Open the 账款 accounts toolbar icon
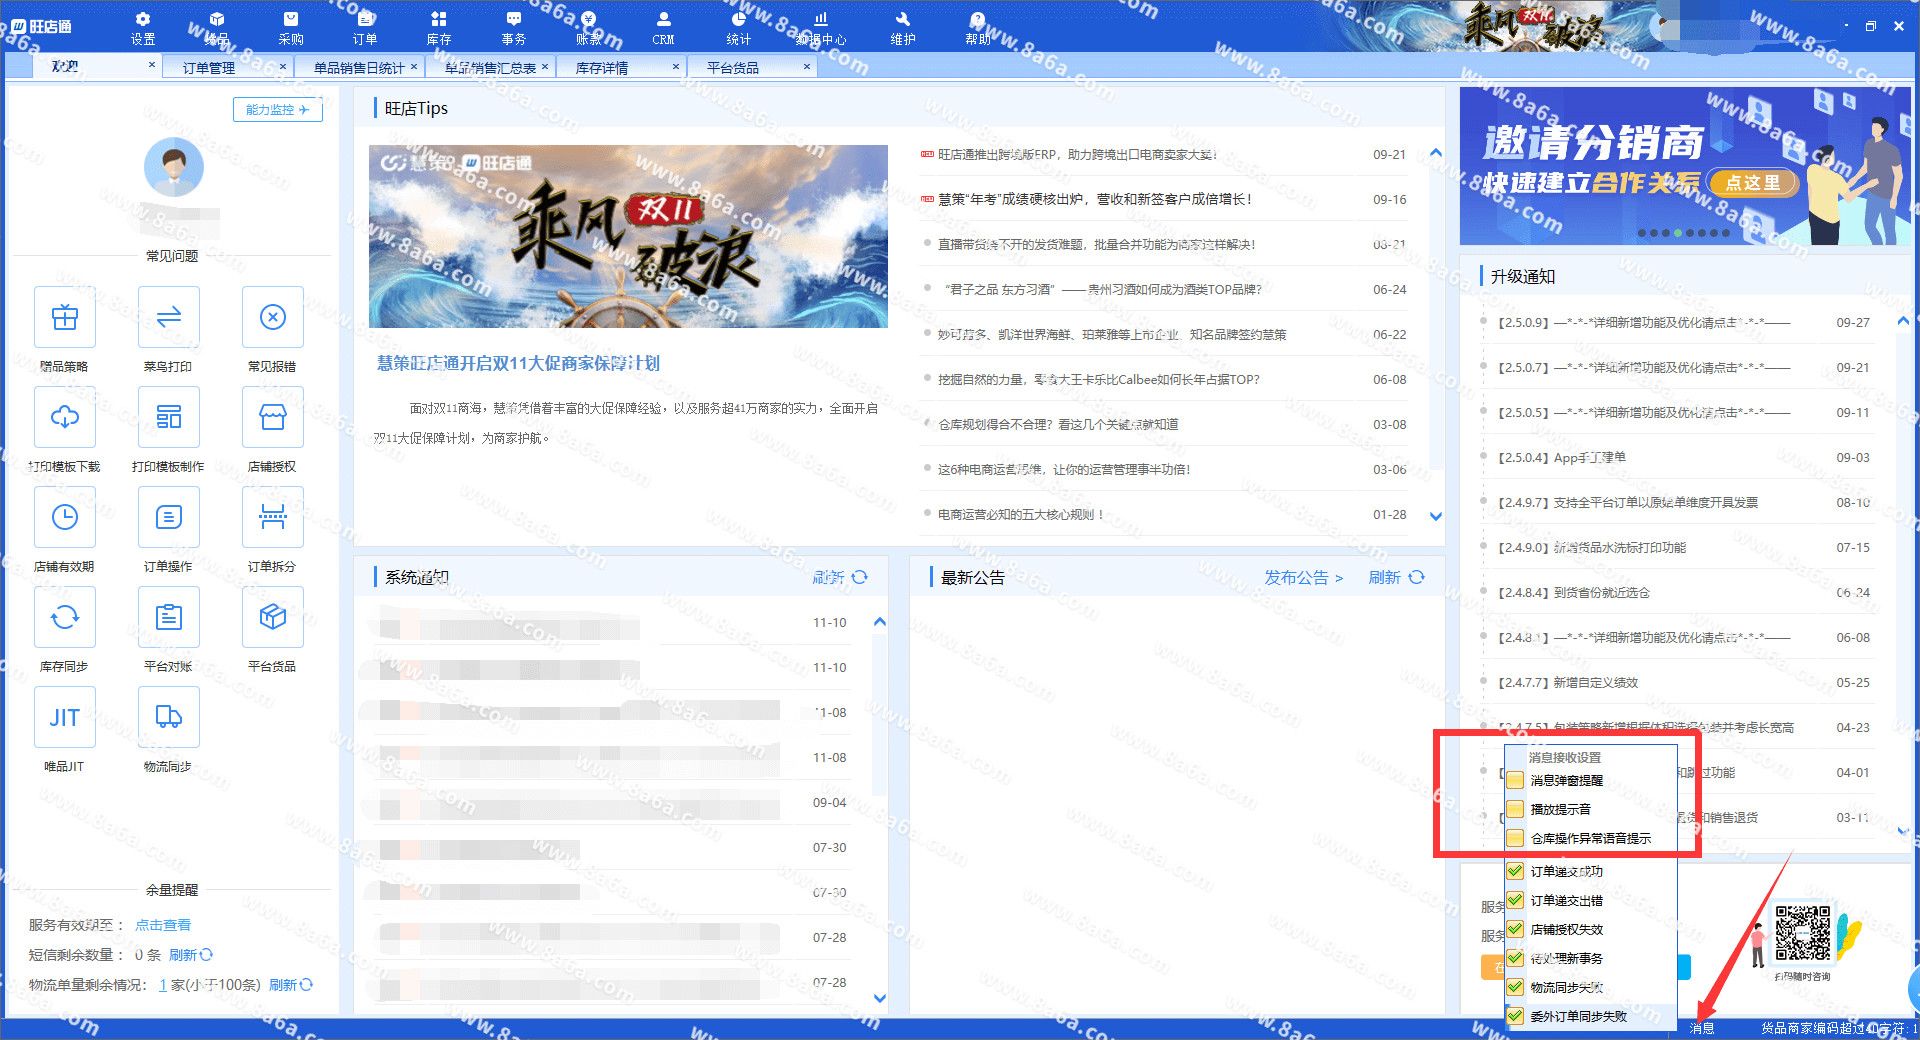1920x1040 pixels. pyautogui.click(x=588, y=28)
